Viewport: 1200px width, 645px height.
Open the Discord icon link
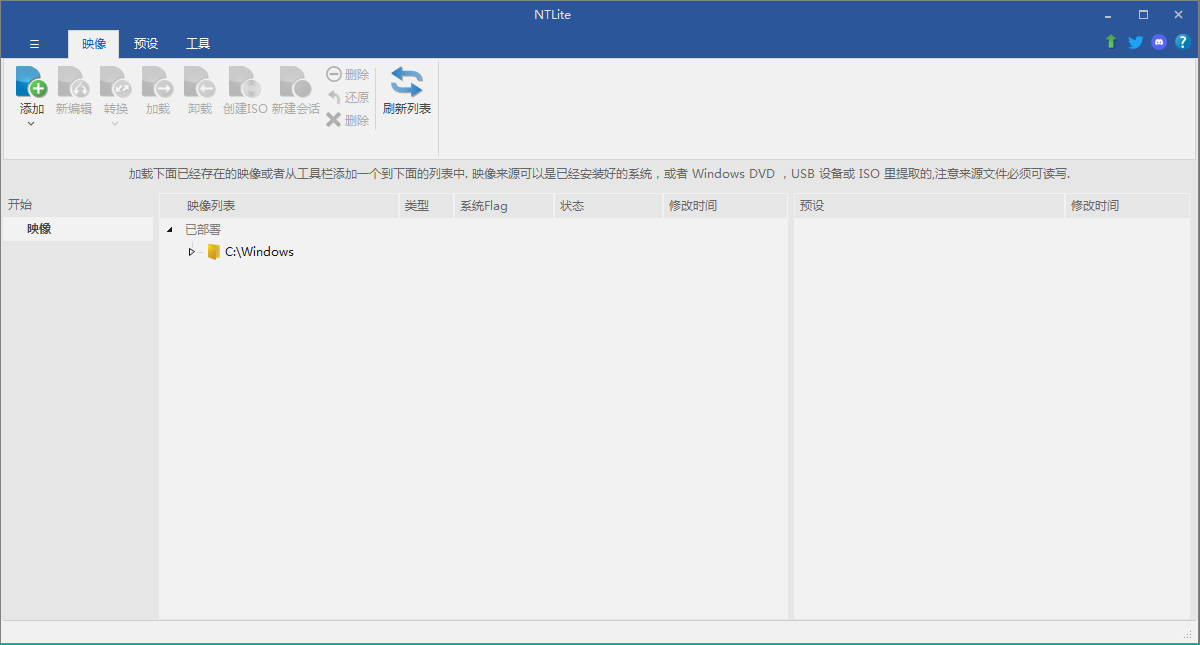(x=1159, y=42)
